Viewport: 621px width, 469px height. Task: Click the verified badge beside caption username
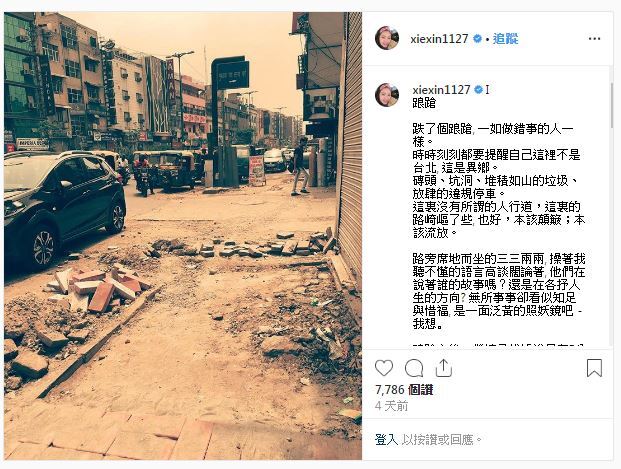pyautogui.click(x=478, y=90)
